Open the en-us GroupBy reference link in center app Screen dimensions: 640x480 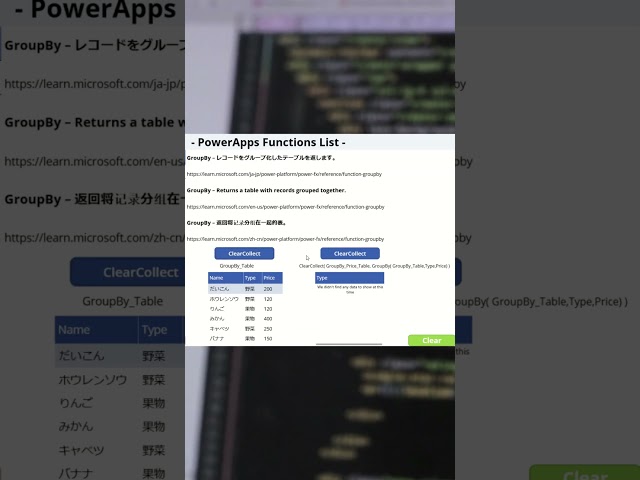pyautogui.click(x=285, y=207)
